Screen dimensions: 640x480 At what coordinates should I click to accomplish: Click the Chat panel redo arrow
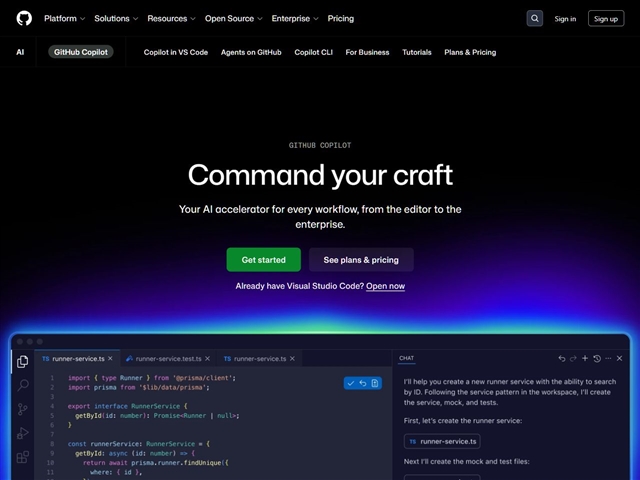tap(573, 358)
